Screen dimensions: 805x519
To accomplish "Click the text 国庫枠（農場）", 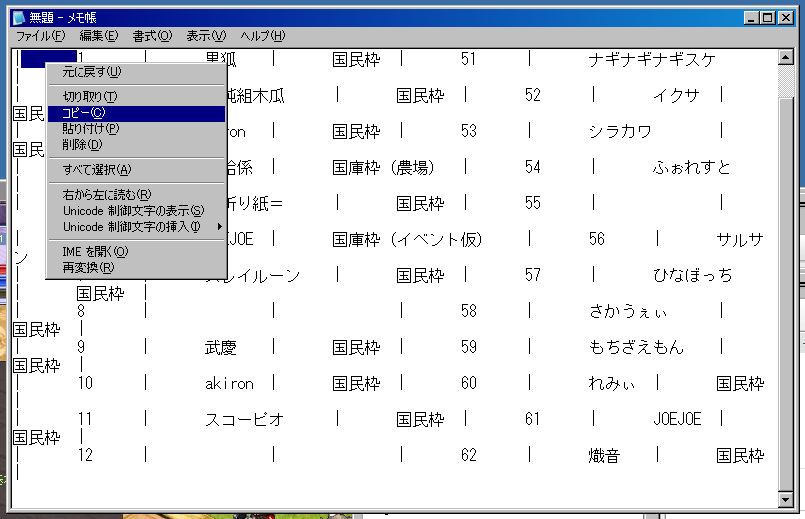I will 383,167.
